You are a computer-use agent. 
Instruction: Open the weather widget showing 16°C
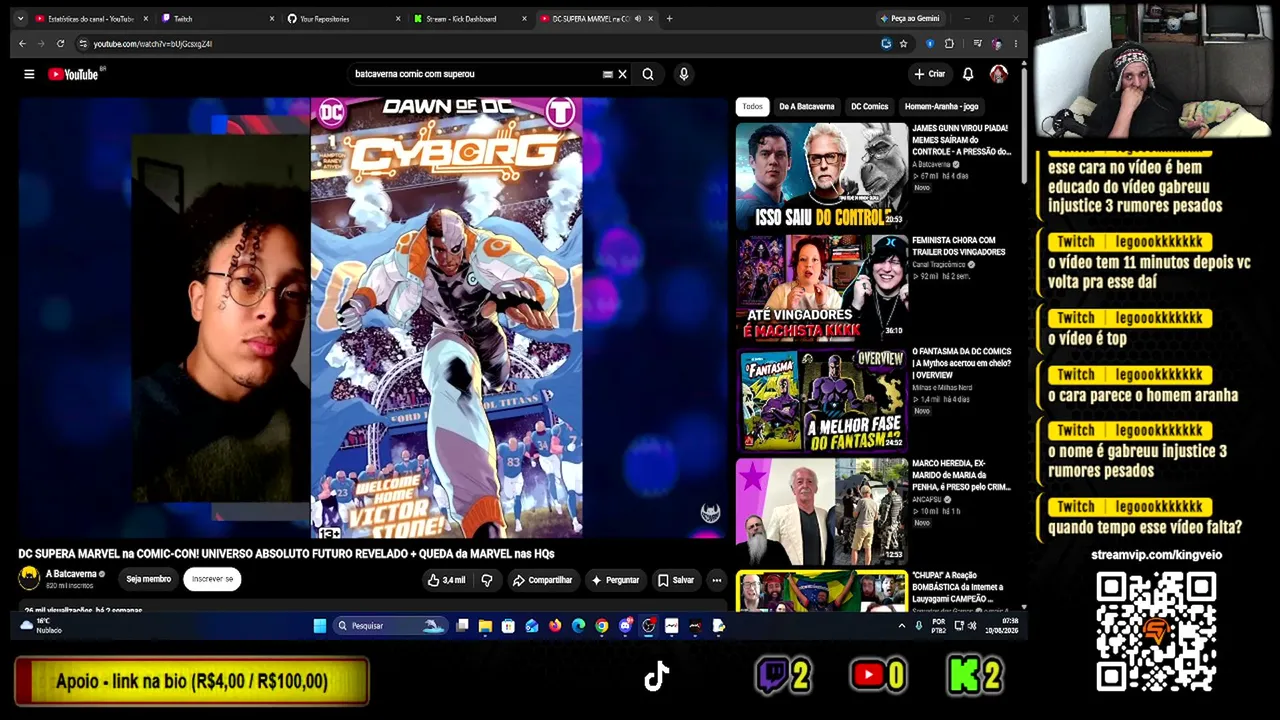coord(39,626)
